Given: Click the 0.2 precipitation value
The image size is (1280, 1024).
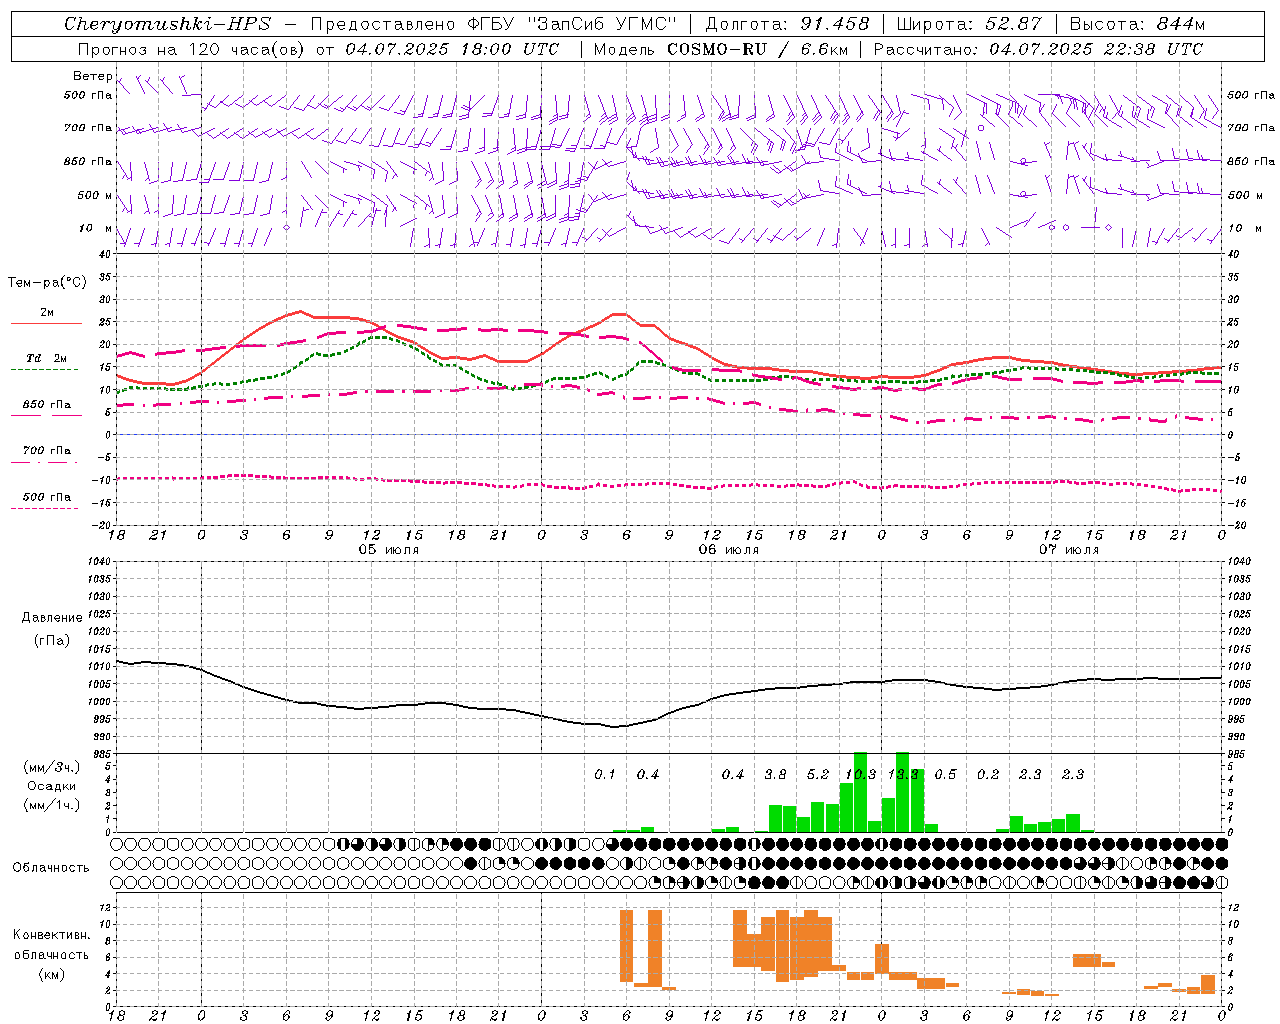Looking at the screenshot, I should pos(988,774).
